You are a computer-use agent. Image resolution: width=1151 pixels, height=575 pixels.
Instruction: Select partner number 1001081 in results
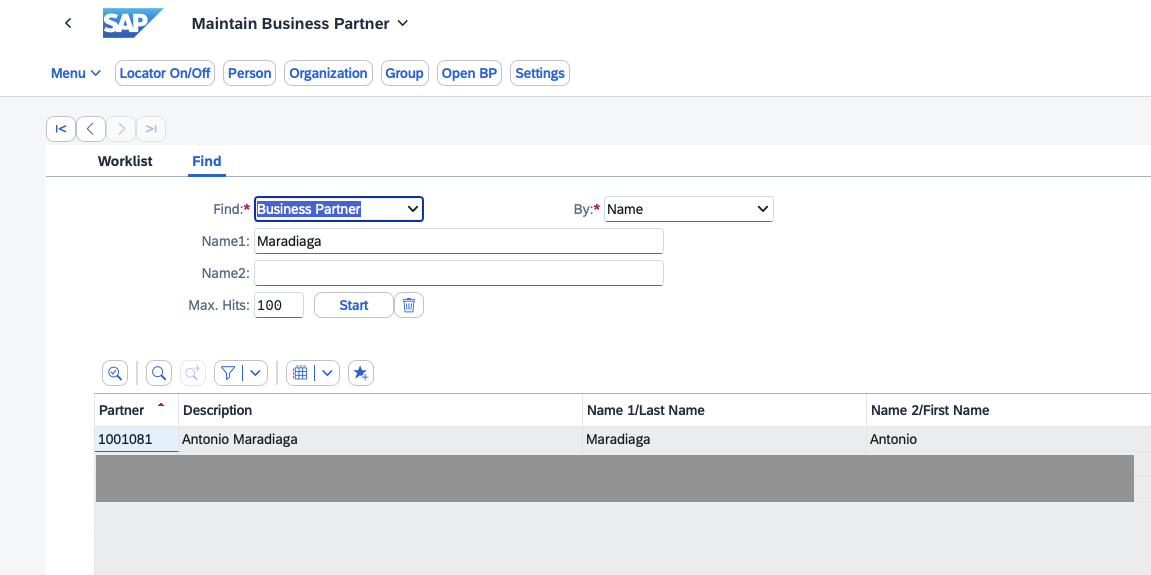coord(125,439)
